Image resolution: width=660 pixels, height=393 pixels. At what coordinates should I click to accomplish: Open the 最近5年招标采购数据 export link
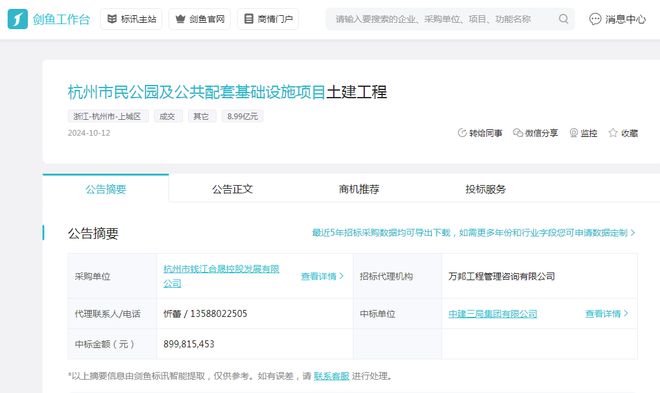point(474,233)
